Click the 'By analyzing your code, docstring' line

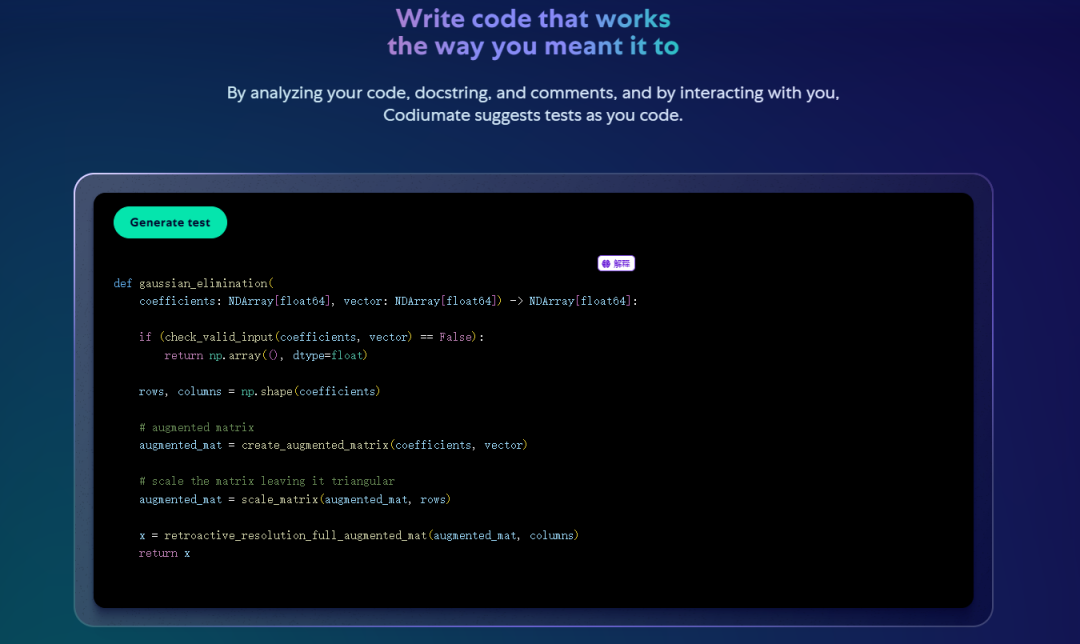533,93
